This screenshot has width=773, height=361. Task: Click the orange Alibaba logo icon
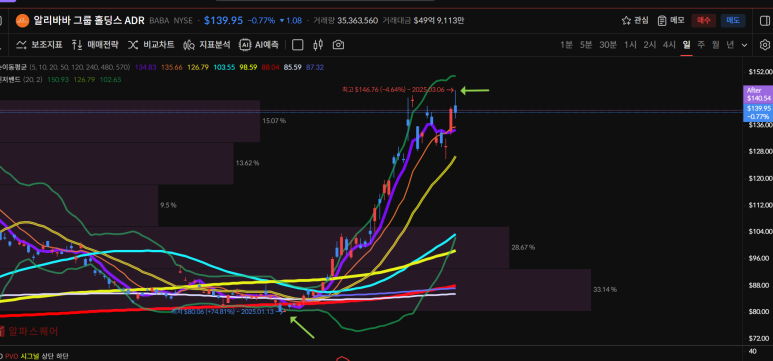(x=23, y=21)
